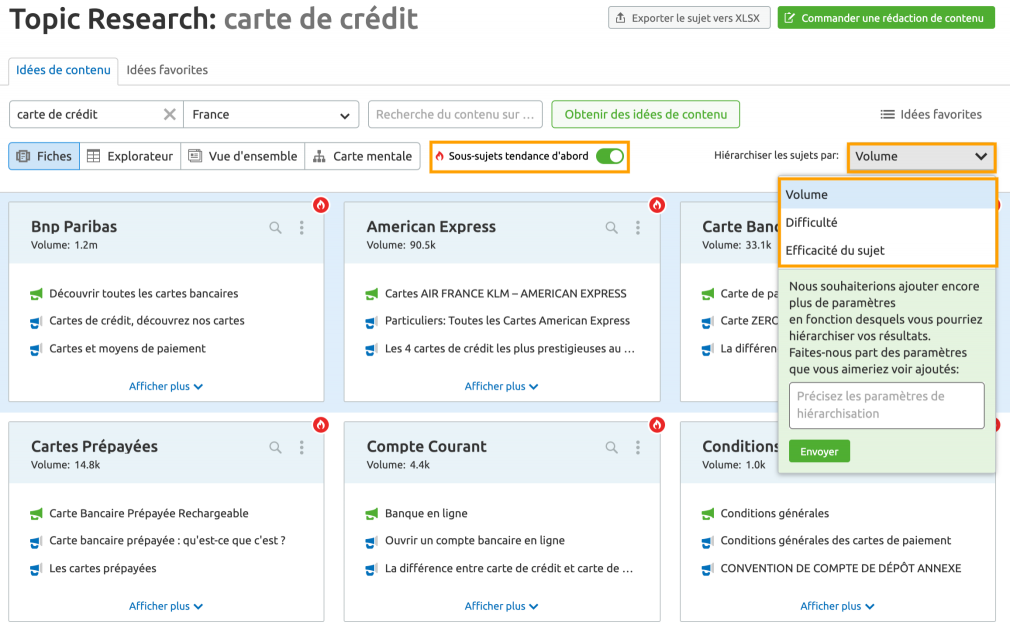Click search icon on Cartes Prépayées card

click(275, 447)
